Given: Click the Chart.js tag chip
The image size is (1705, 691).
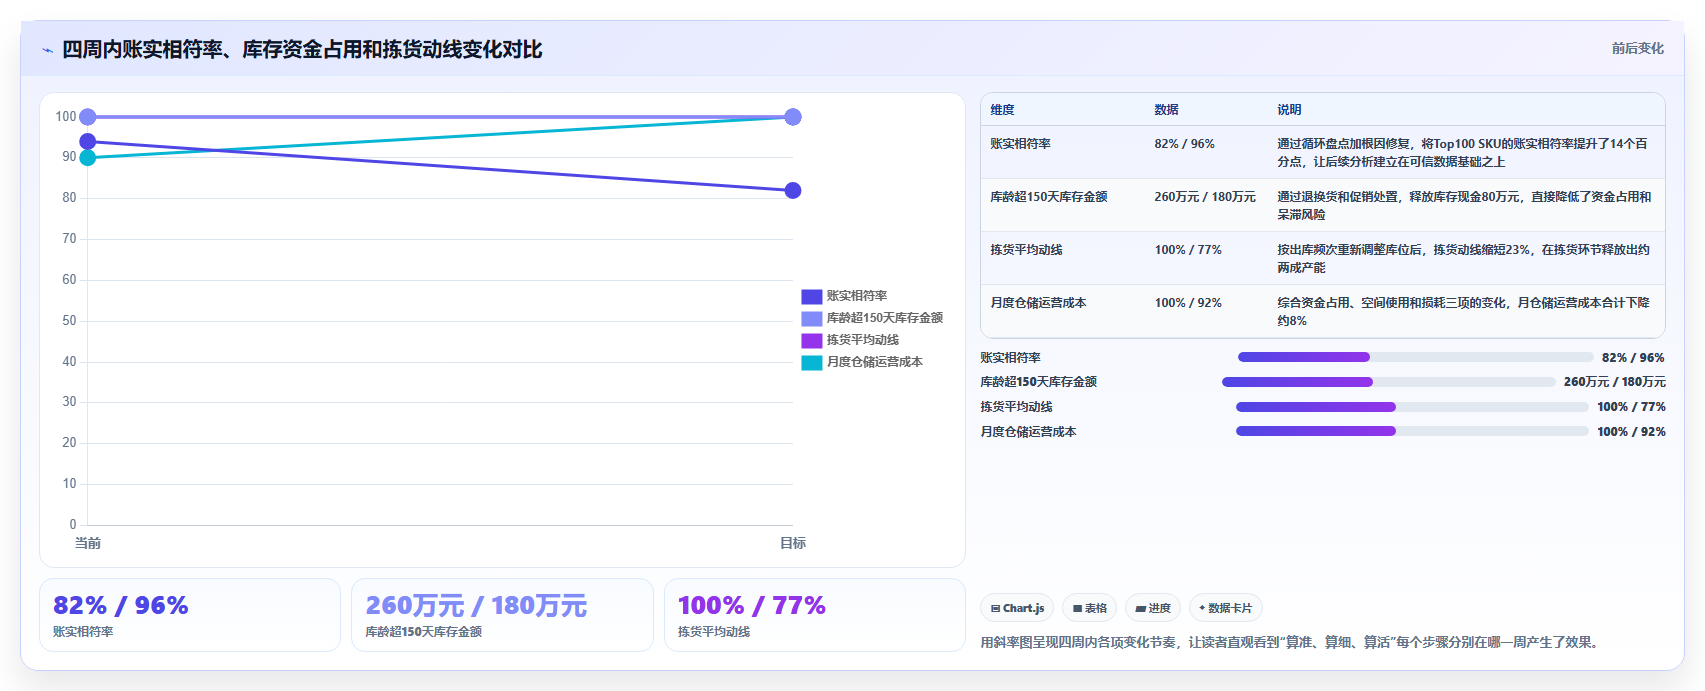Looking at the screenshot, I should coord(1017,608).
